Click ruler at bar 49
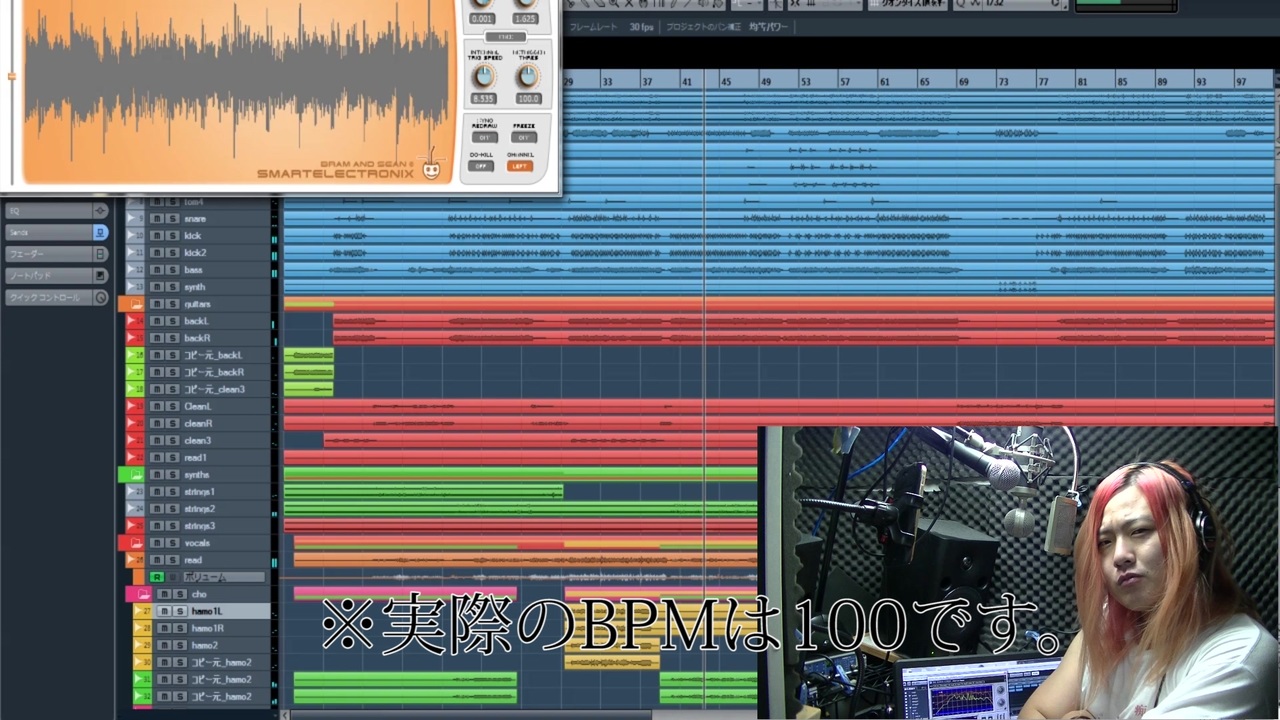Image resolution: width=1280 pixels, height=720 pixels. [766, 80]
